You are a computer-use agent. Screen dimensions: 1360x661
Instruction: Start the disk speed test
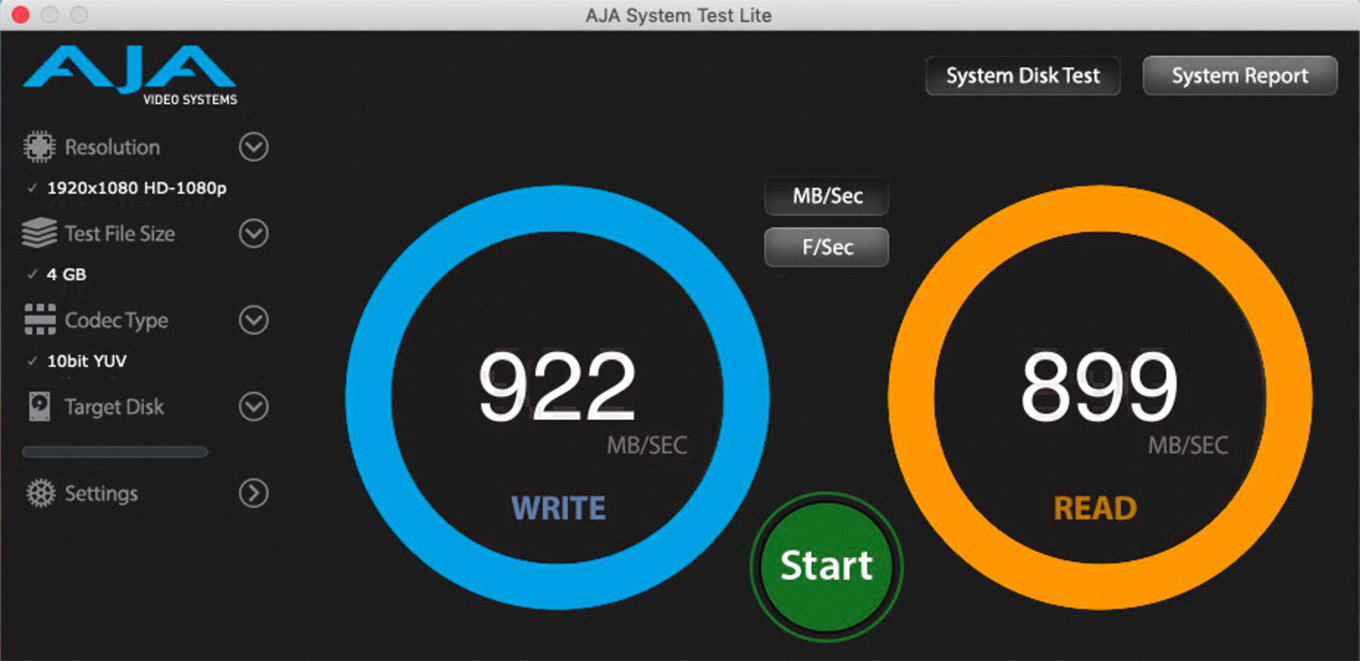826,567
